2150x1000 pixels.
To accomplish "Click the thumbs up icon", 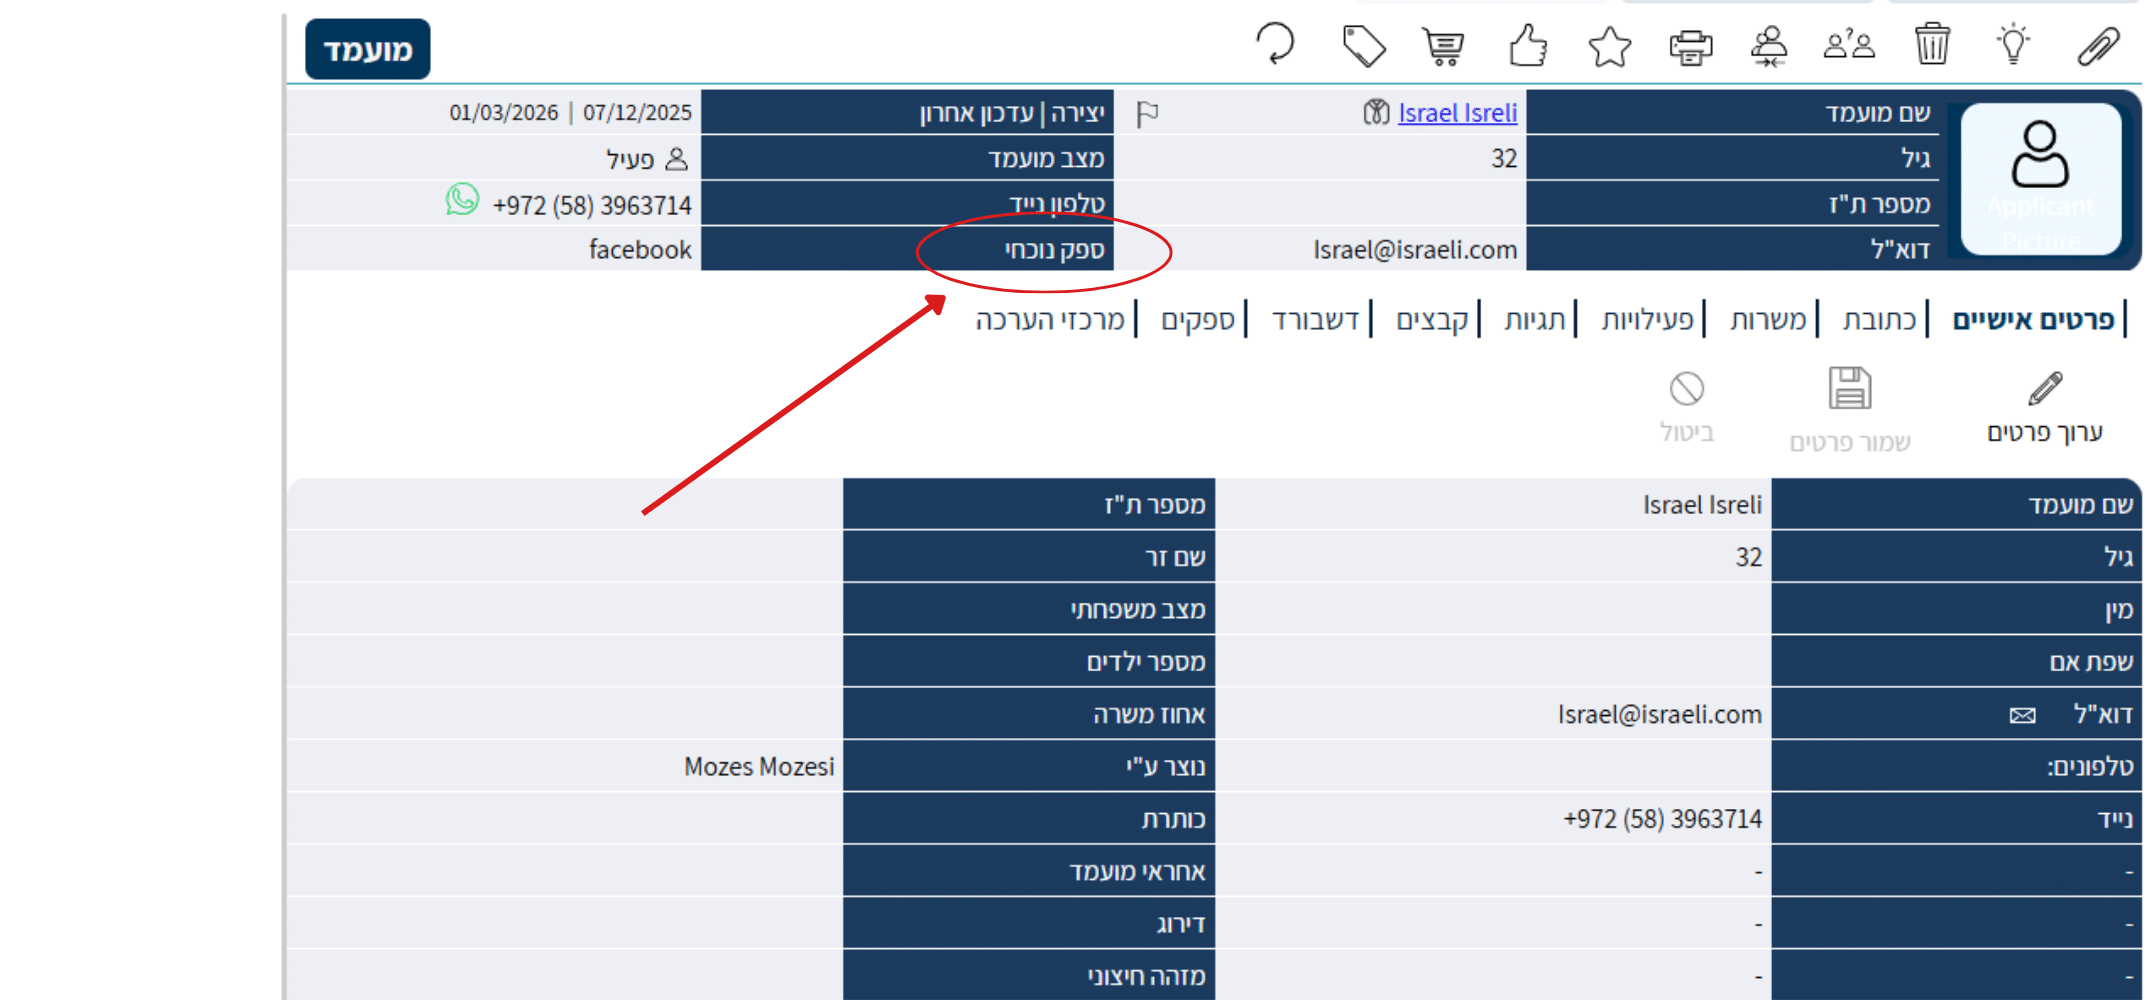I will tap(1528, 46).
